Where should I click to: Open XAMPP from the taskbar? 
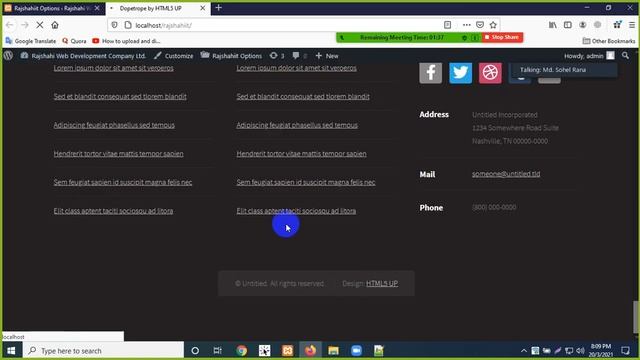(x=287, y=351)
